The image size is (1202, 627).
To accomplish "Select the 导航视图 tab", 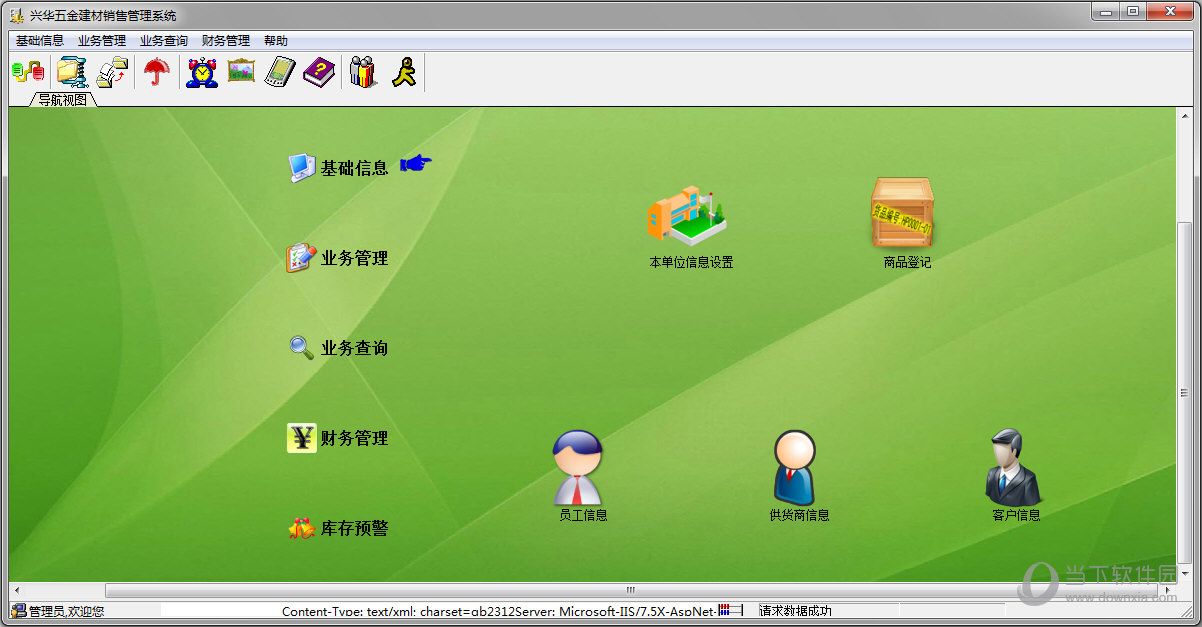I will (63, 99).
